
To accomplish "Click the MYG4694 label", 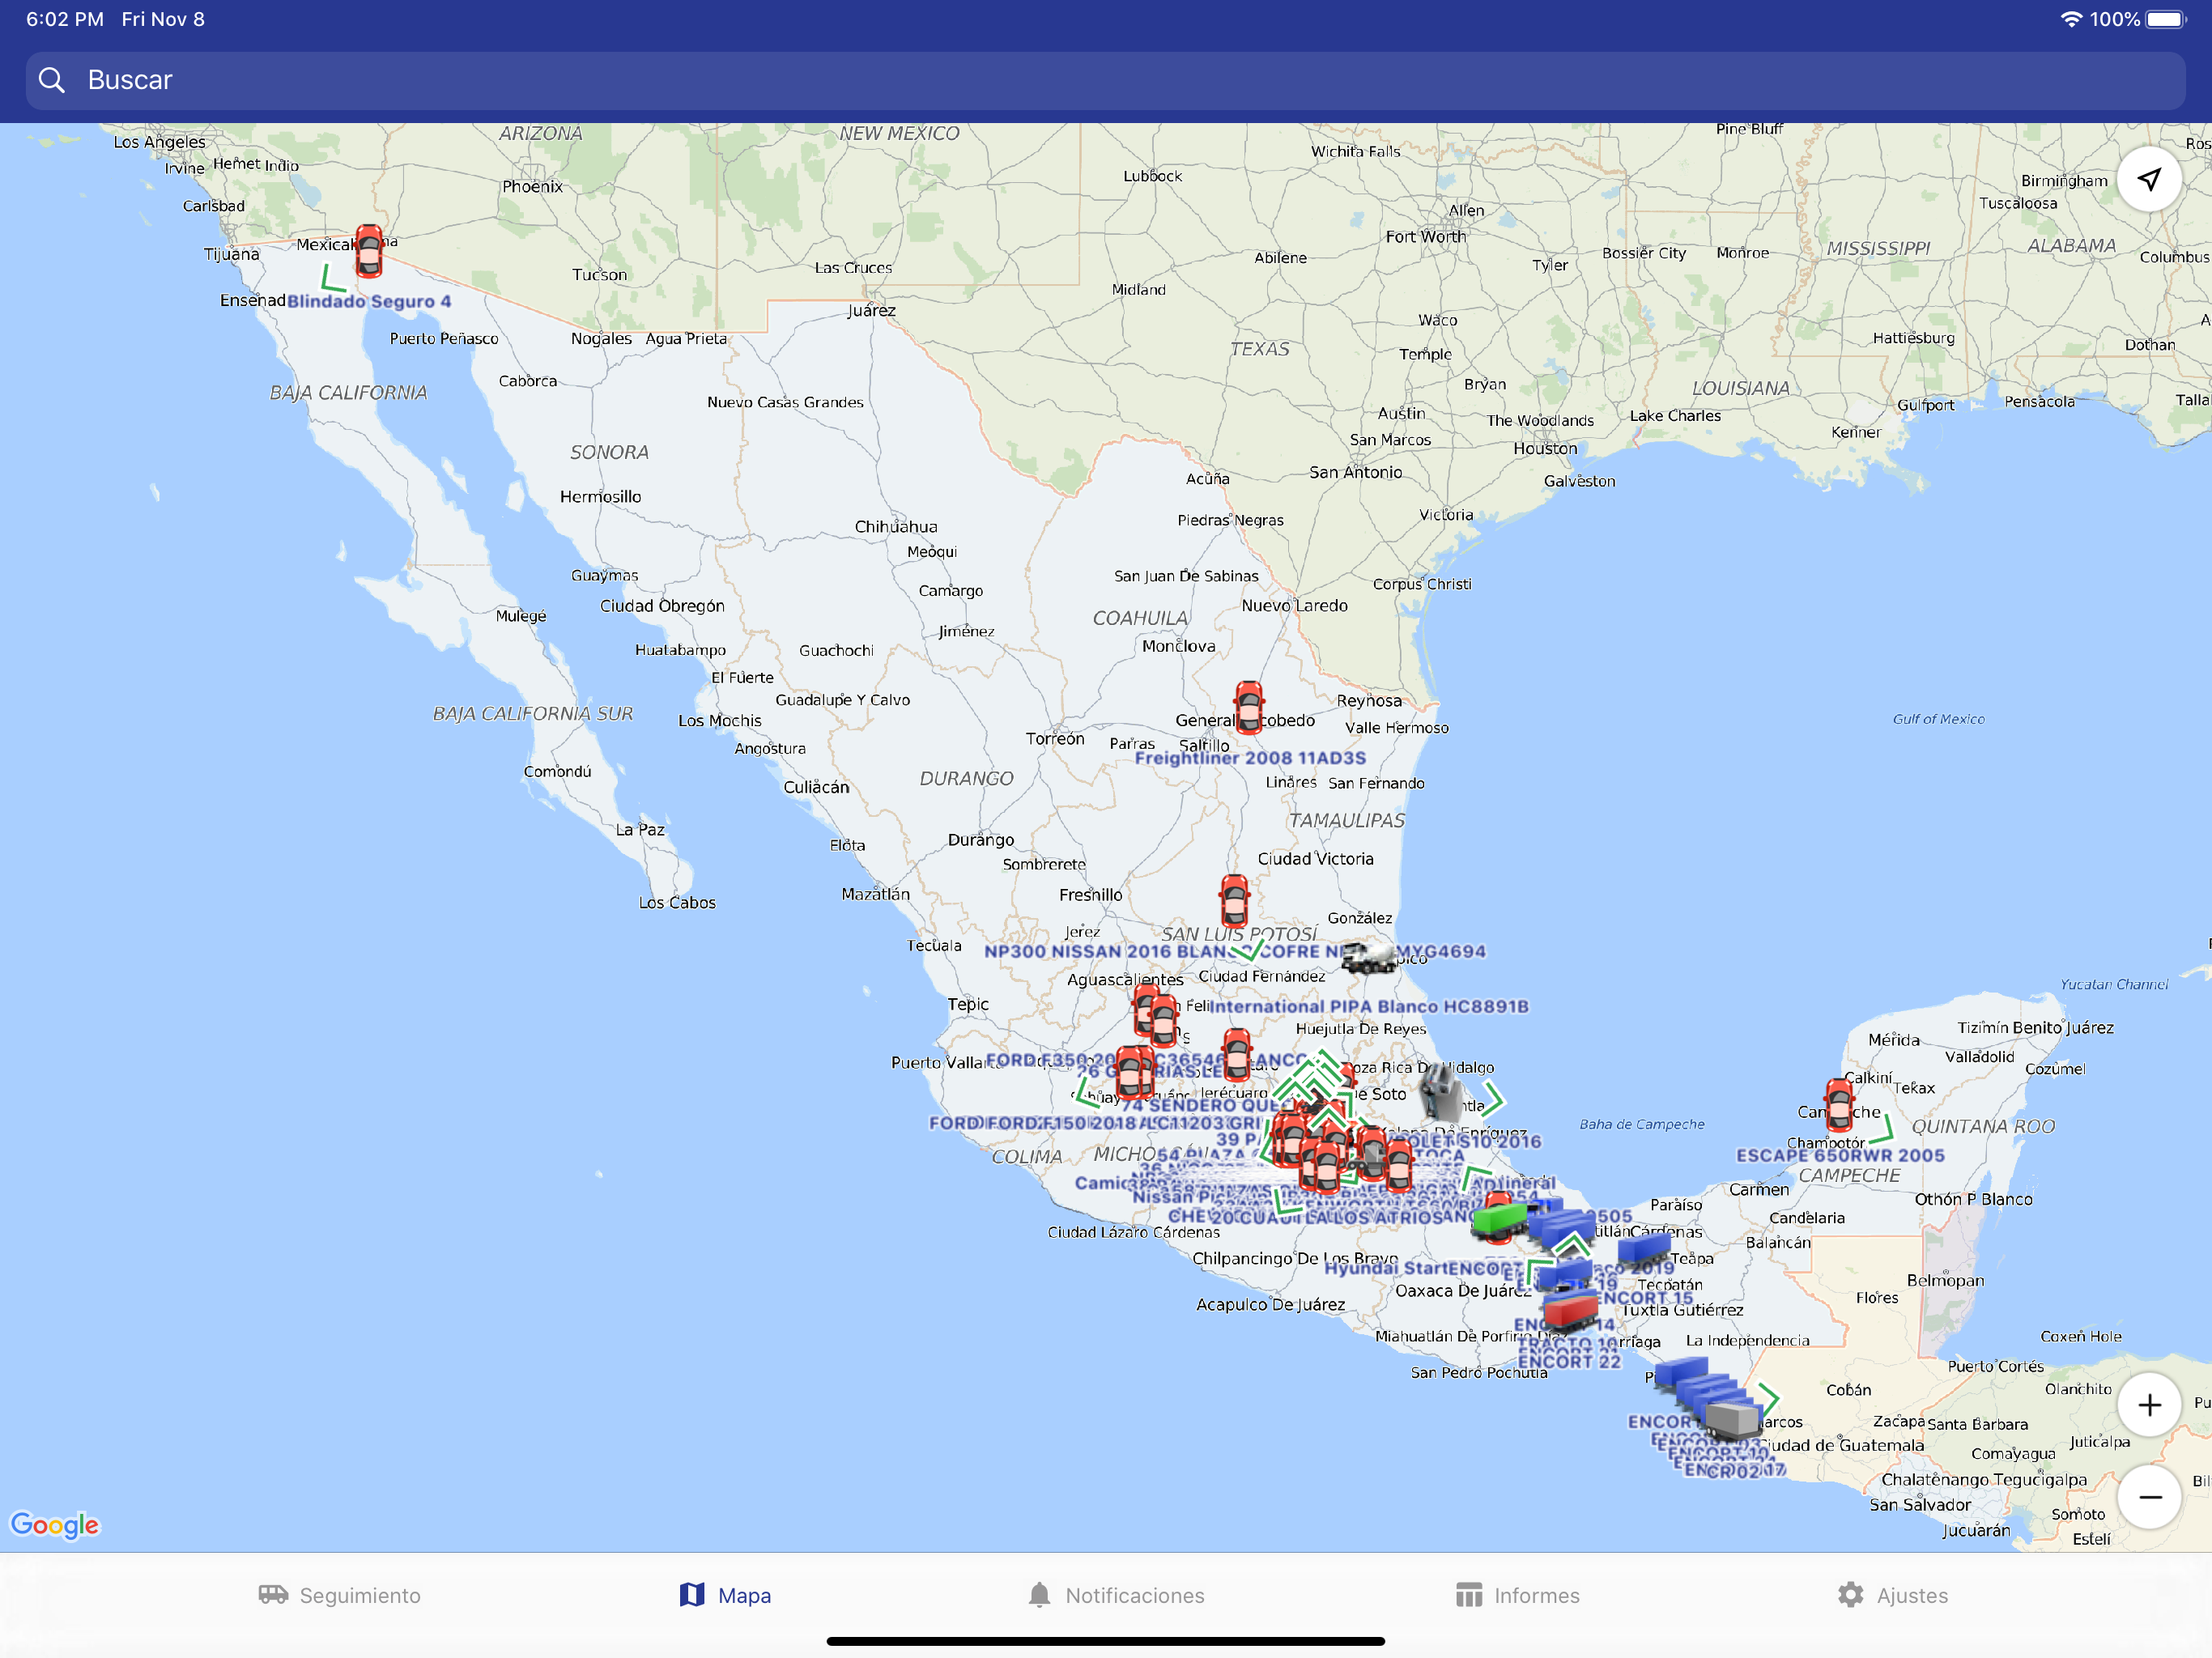I will (x=1441, y=951).
